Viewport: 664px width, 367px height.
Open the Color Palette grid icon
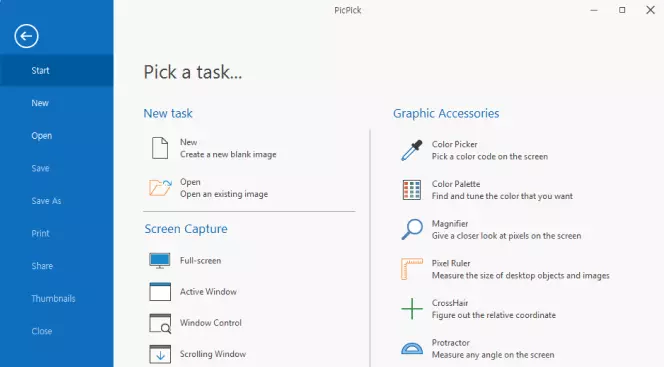tap(412, 190)
